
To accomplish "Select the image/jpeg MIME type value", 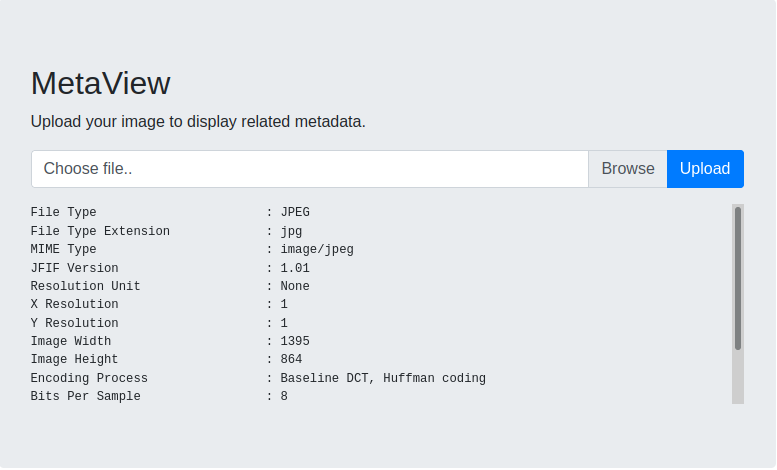I will tap(317, 249).
